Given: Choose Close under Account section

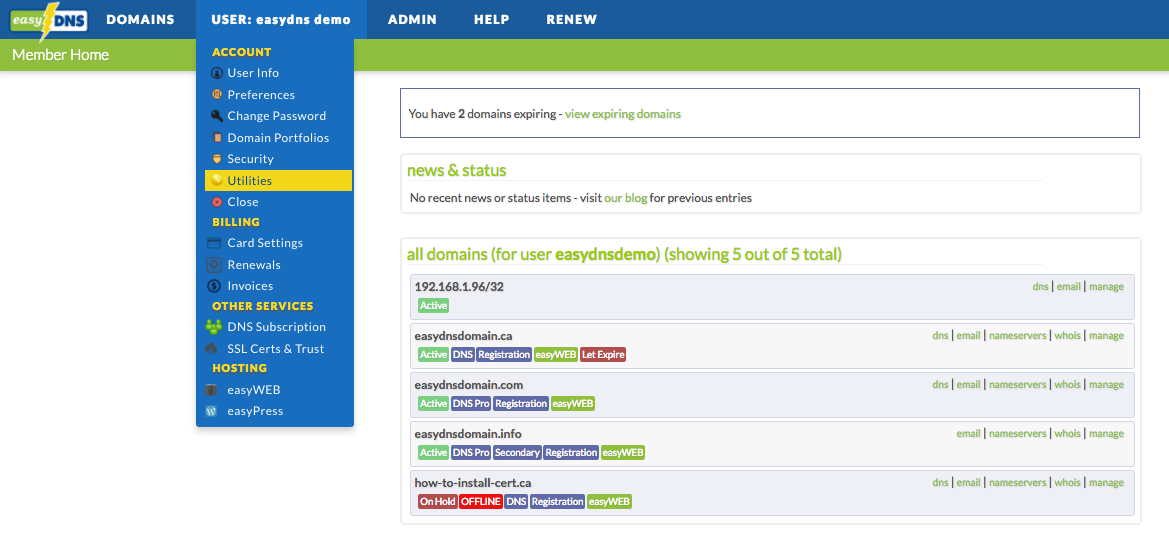Looking at the screenshot, I should coord(243,202).
